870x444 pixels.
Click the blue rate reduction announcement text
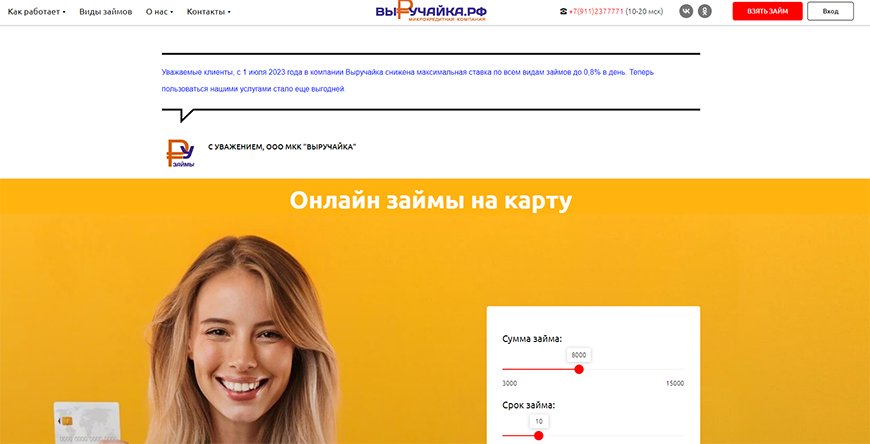click(x=408, y=80)
